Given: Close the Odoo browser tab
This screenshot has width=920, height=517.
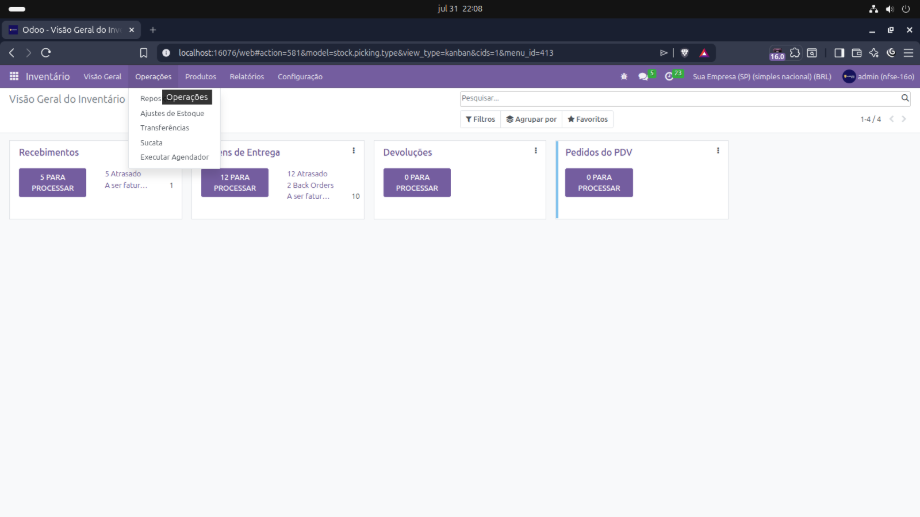Looking at the screenshot, I should 131,30.
